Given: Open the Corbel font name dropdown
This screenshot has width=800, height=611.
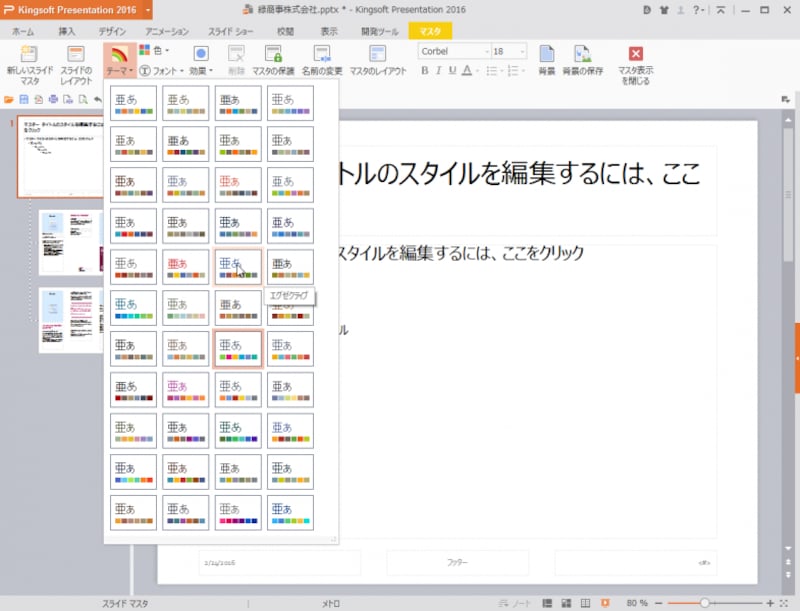Looking at the screenshot, I should (486, 51).
